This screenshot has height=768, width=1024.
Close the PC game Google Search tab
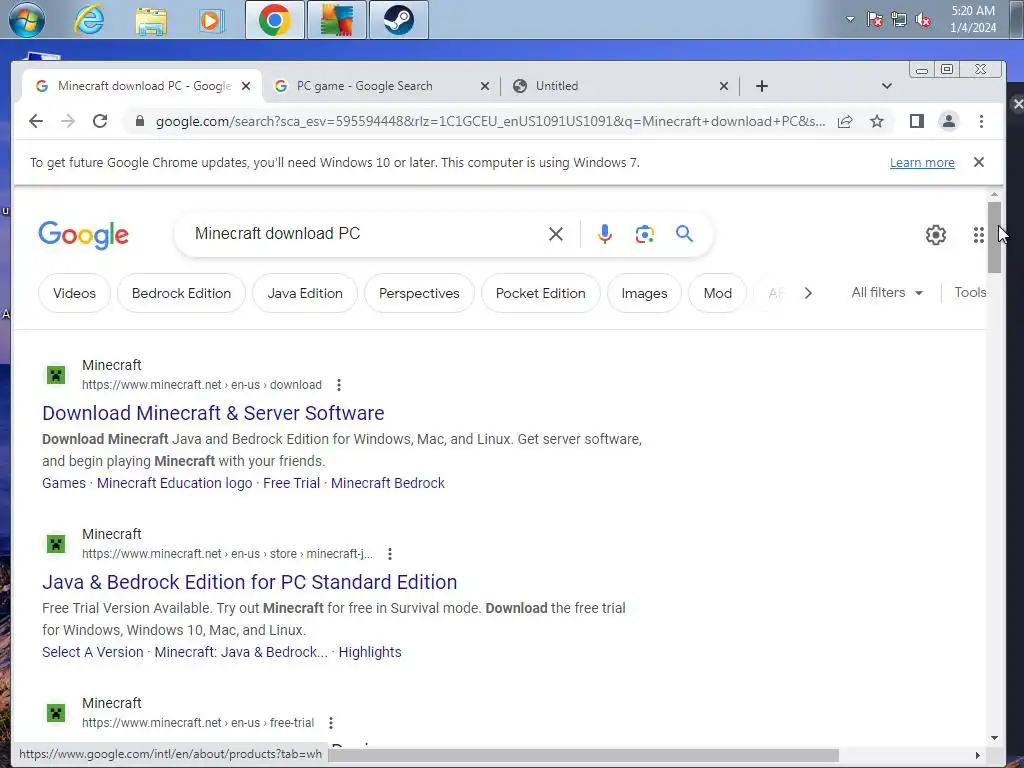pos(485,86)
